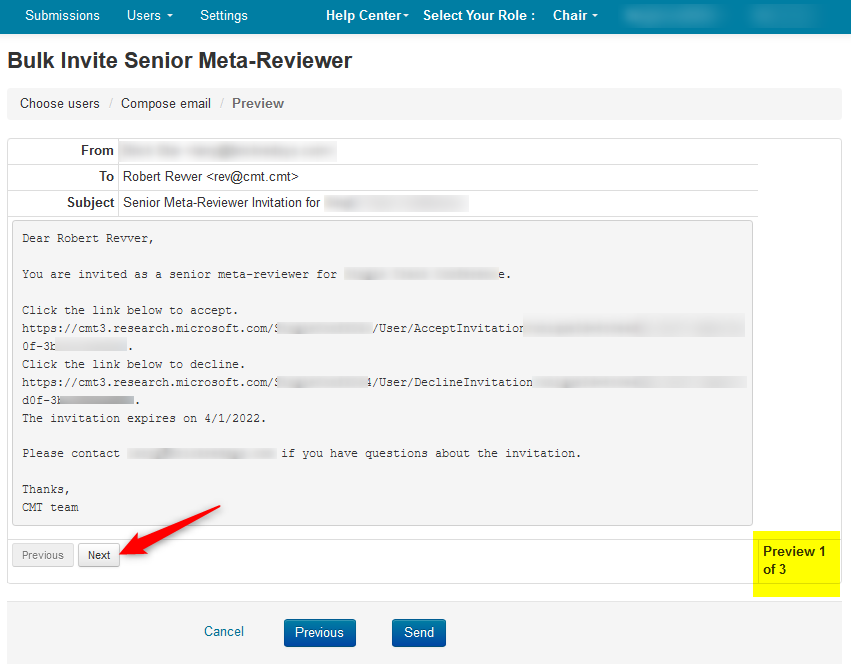Image resolution: width=851 pixels, height=669 pixels.
Task: Click the 'Please contact' line in email body
Action: pos(301,454)
